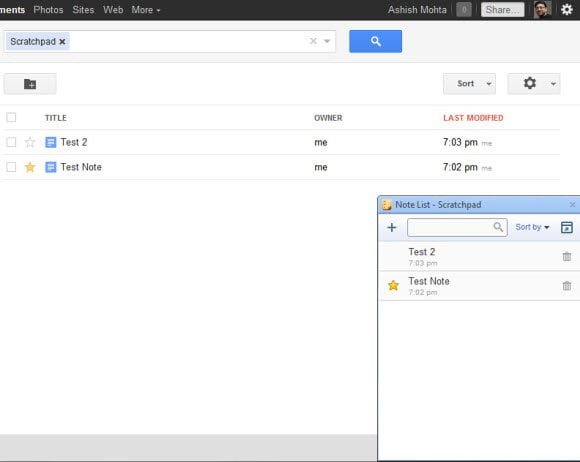Create a new collection with folder-plus icon
580x462 pixels.
(30, 84)
